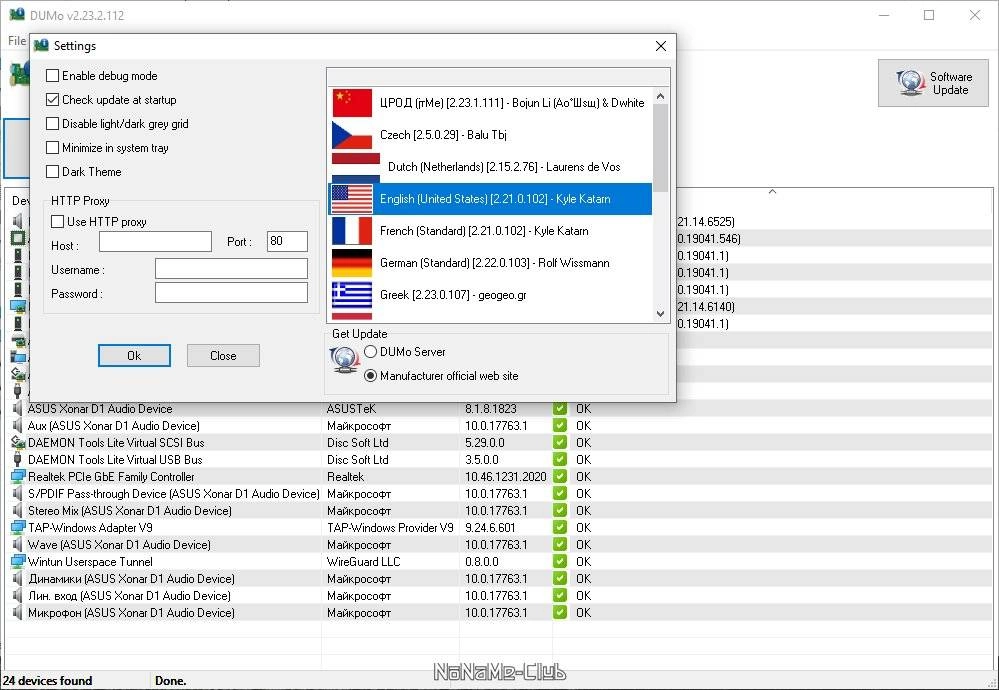Viewport: 999px width, 690px height.
Task: Click icon beside DAEMON Tools Lite Virtual SCSI Bus
Action: (x=18, y=442)
